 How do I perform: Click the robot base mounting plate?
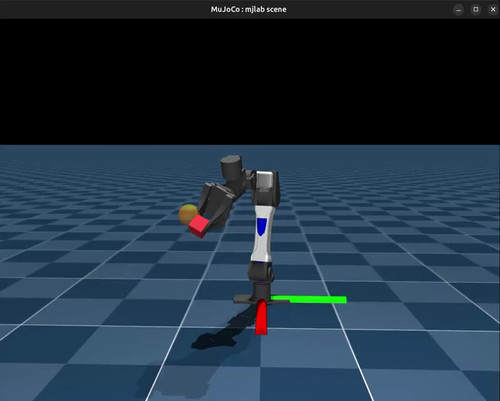pyautogui.click(x=261, y=300)
